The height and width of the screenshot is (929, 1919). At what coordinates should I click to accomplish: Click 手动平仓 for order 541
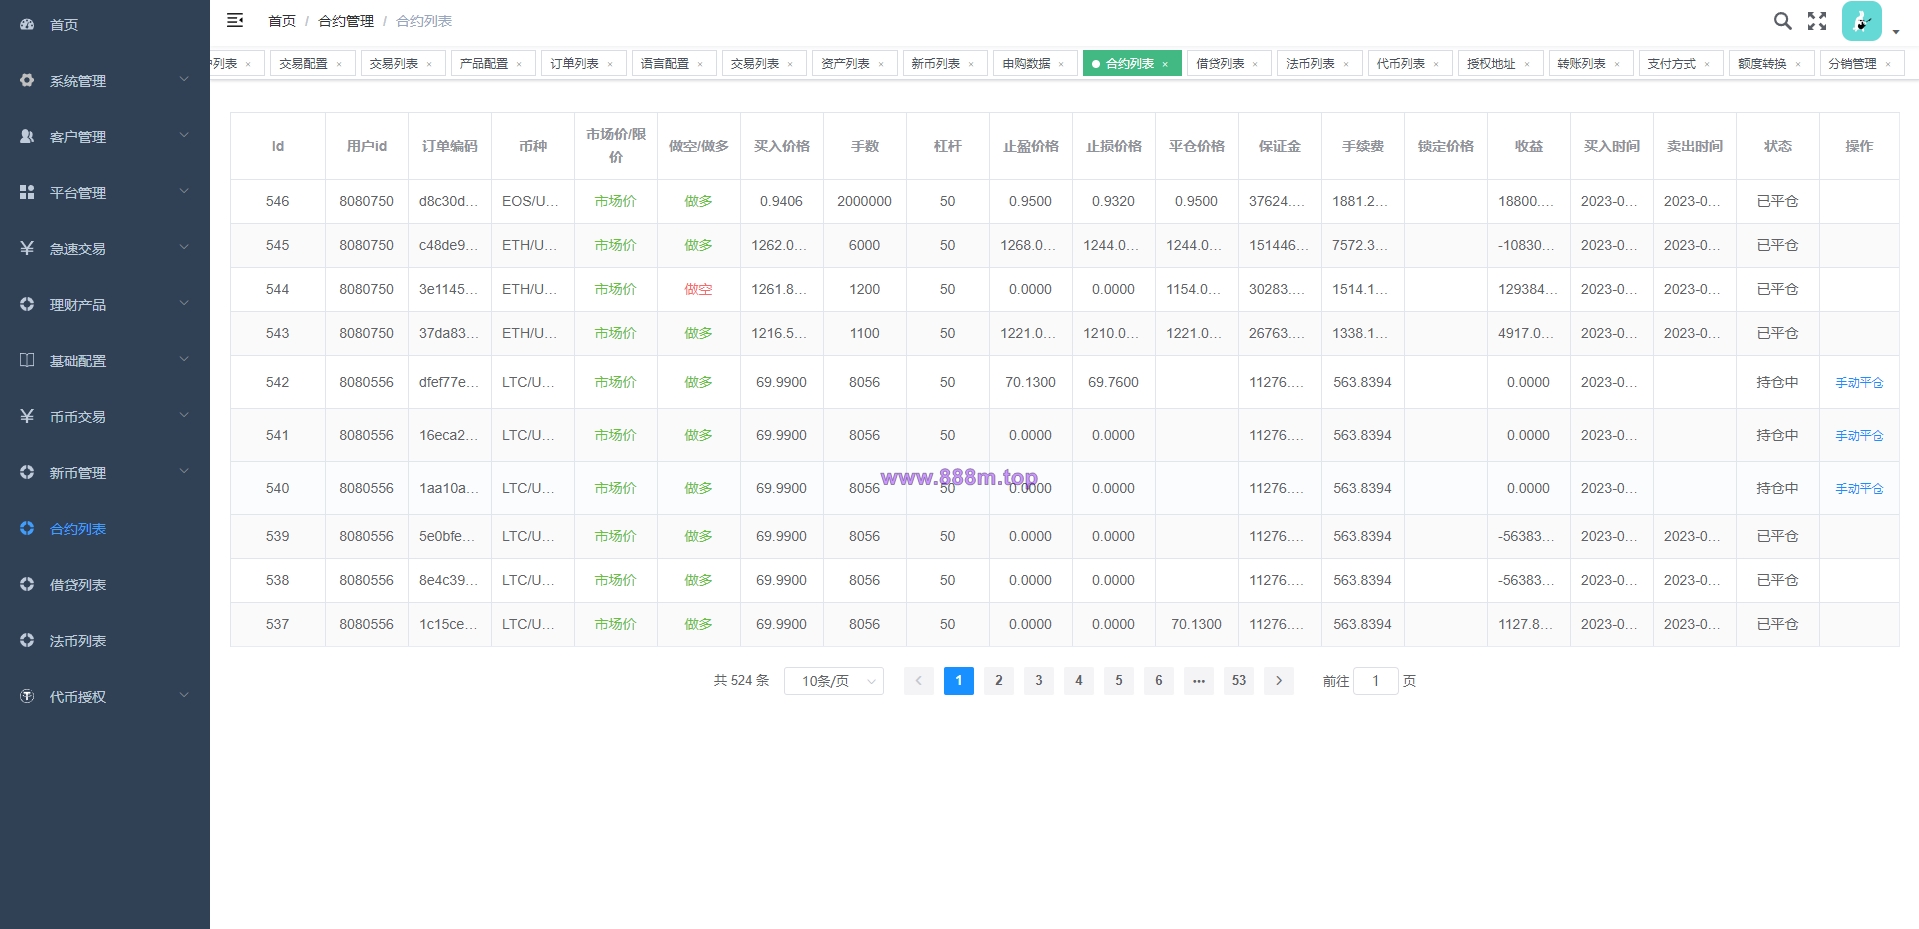(1859, 436)
